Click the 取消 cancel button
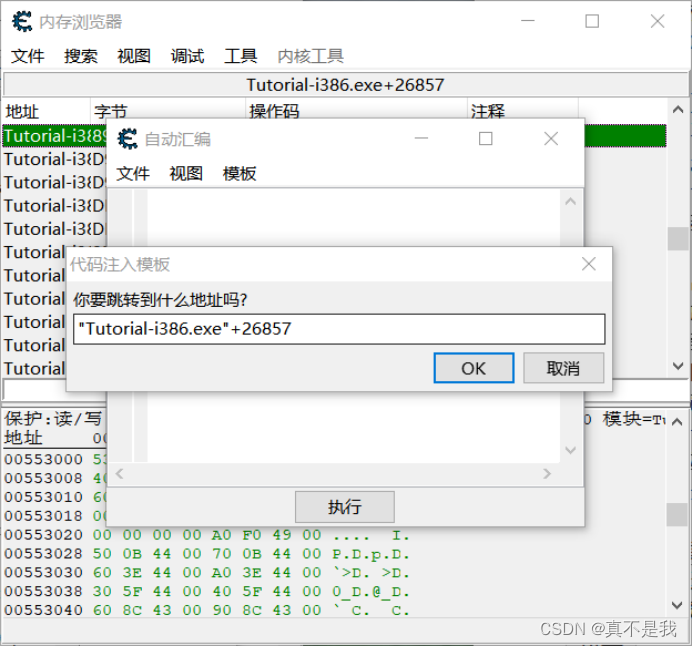 [x=564, y=368]
